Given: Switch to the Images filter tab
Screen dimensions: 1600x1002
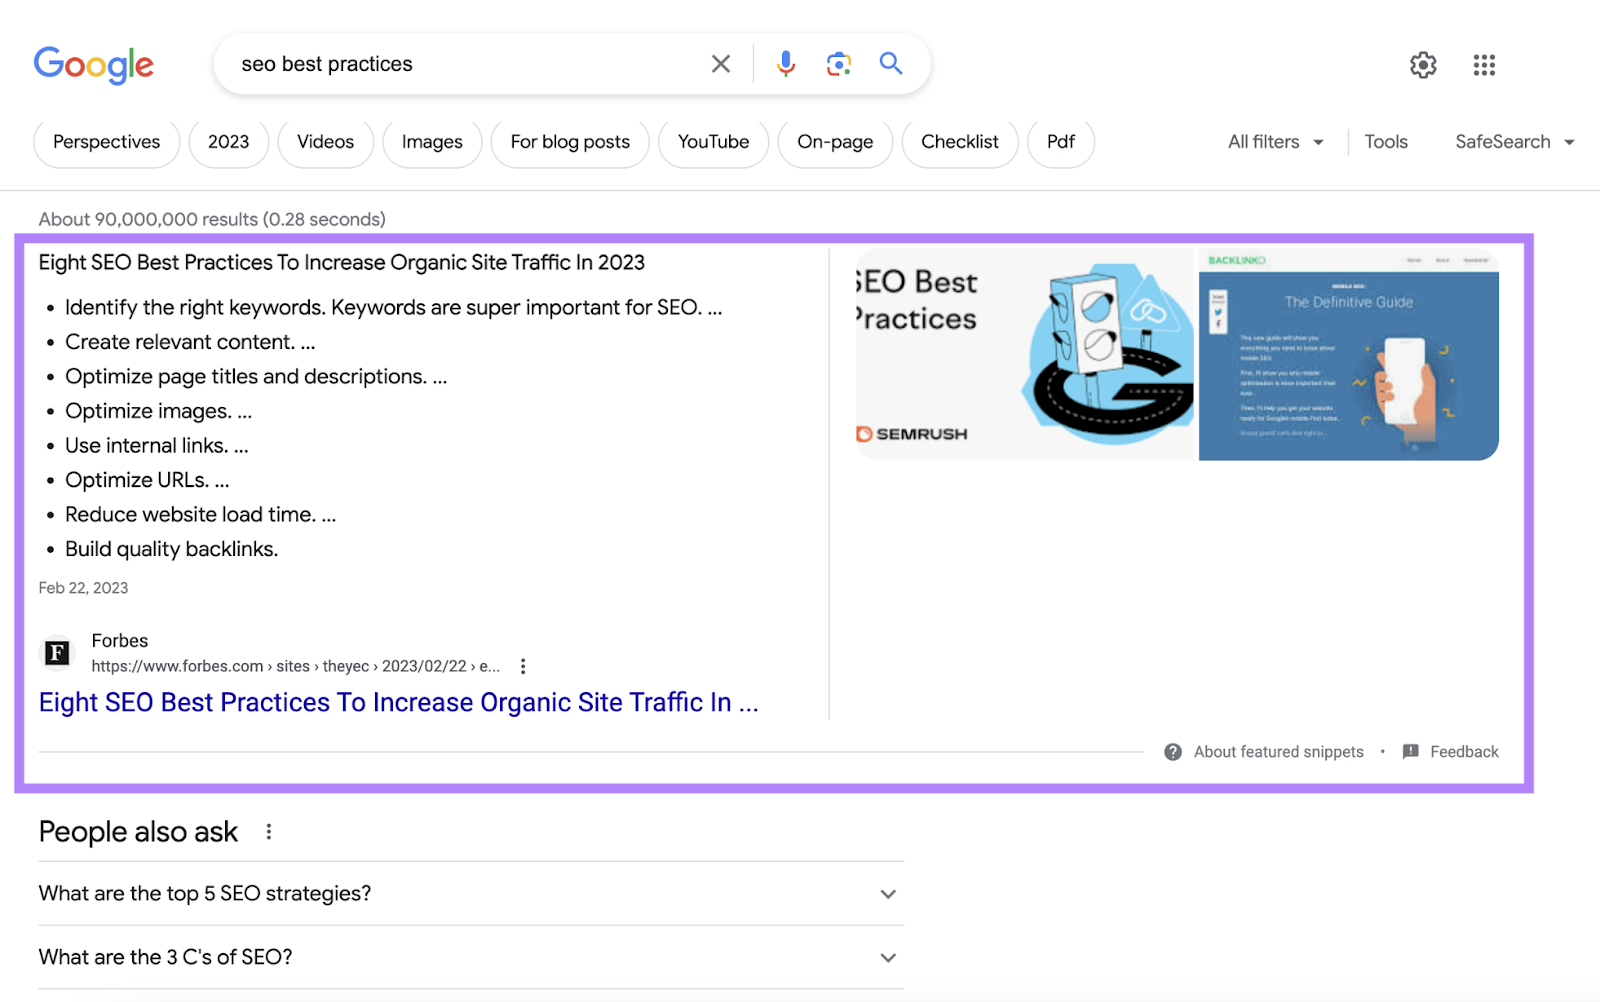Looking at the screenshot, I should click(x=431, y=142).
